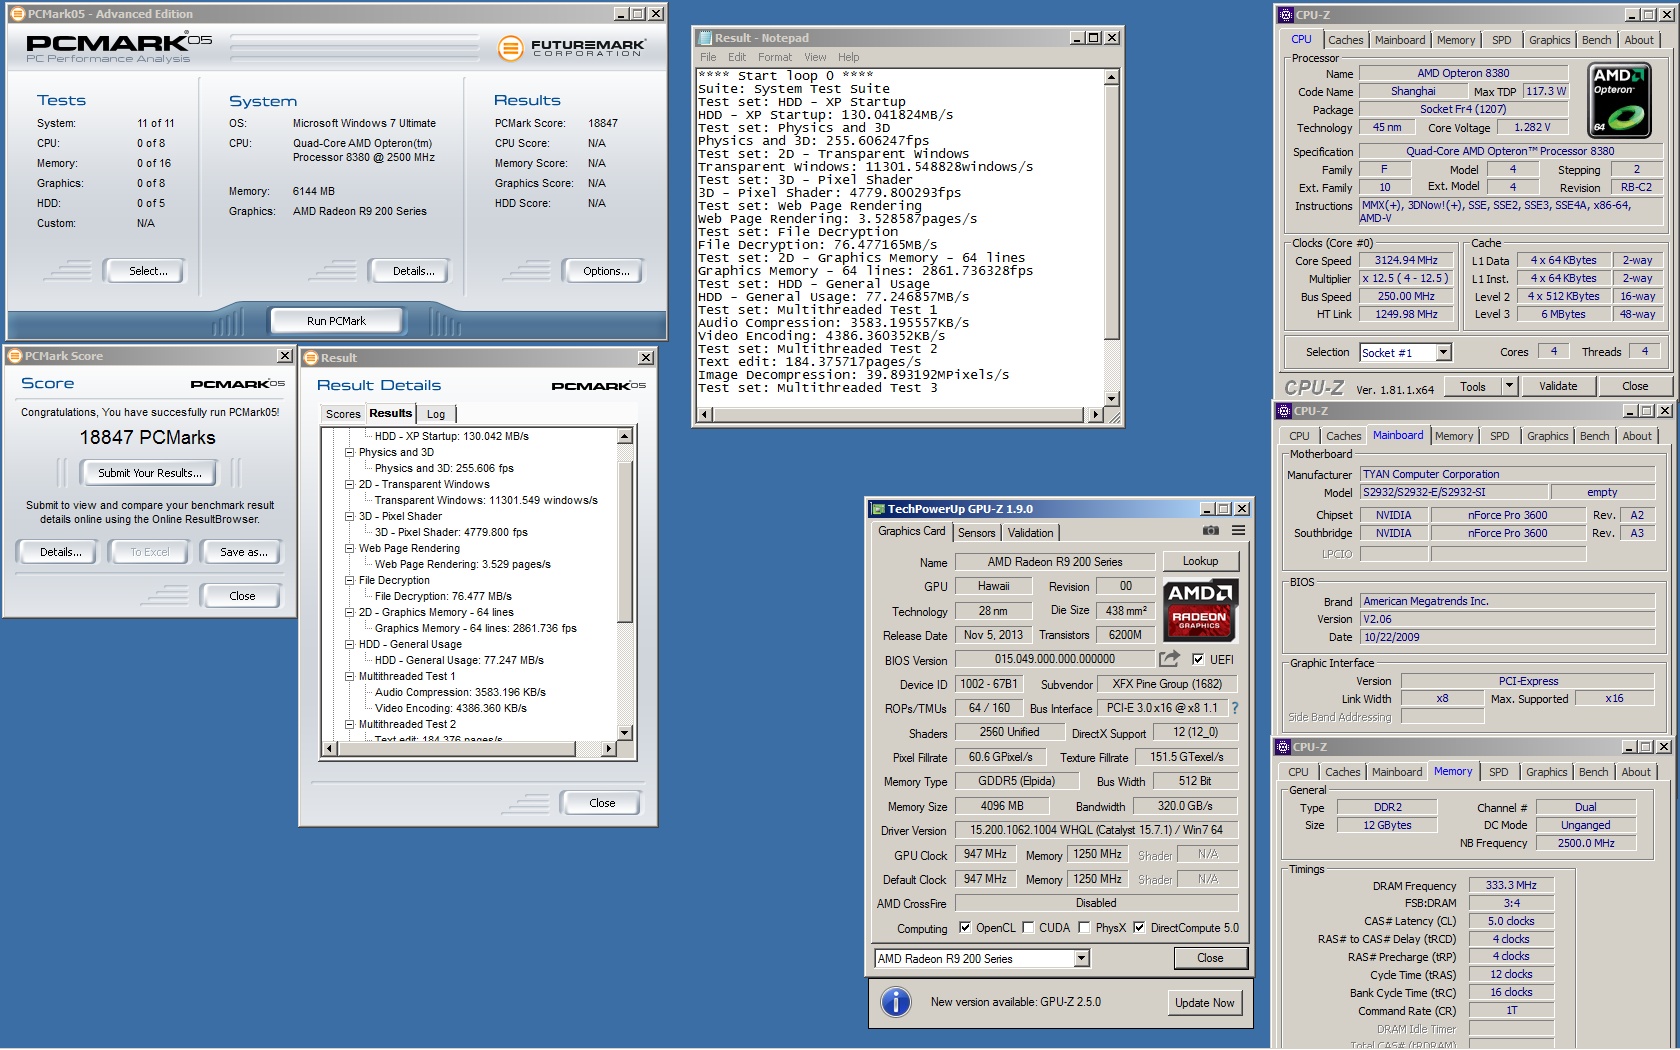Click the DRAM Frequency value 333.3 MHz

tap(1511, 885)
